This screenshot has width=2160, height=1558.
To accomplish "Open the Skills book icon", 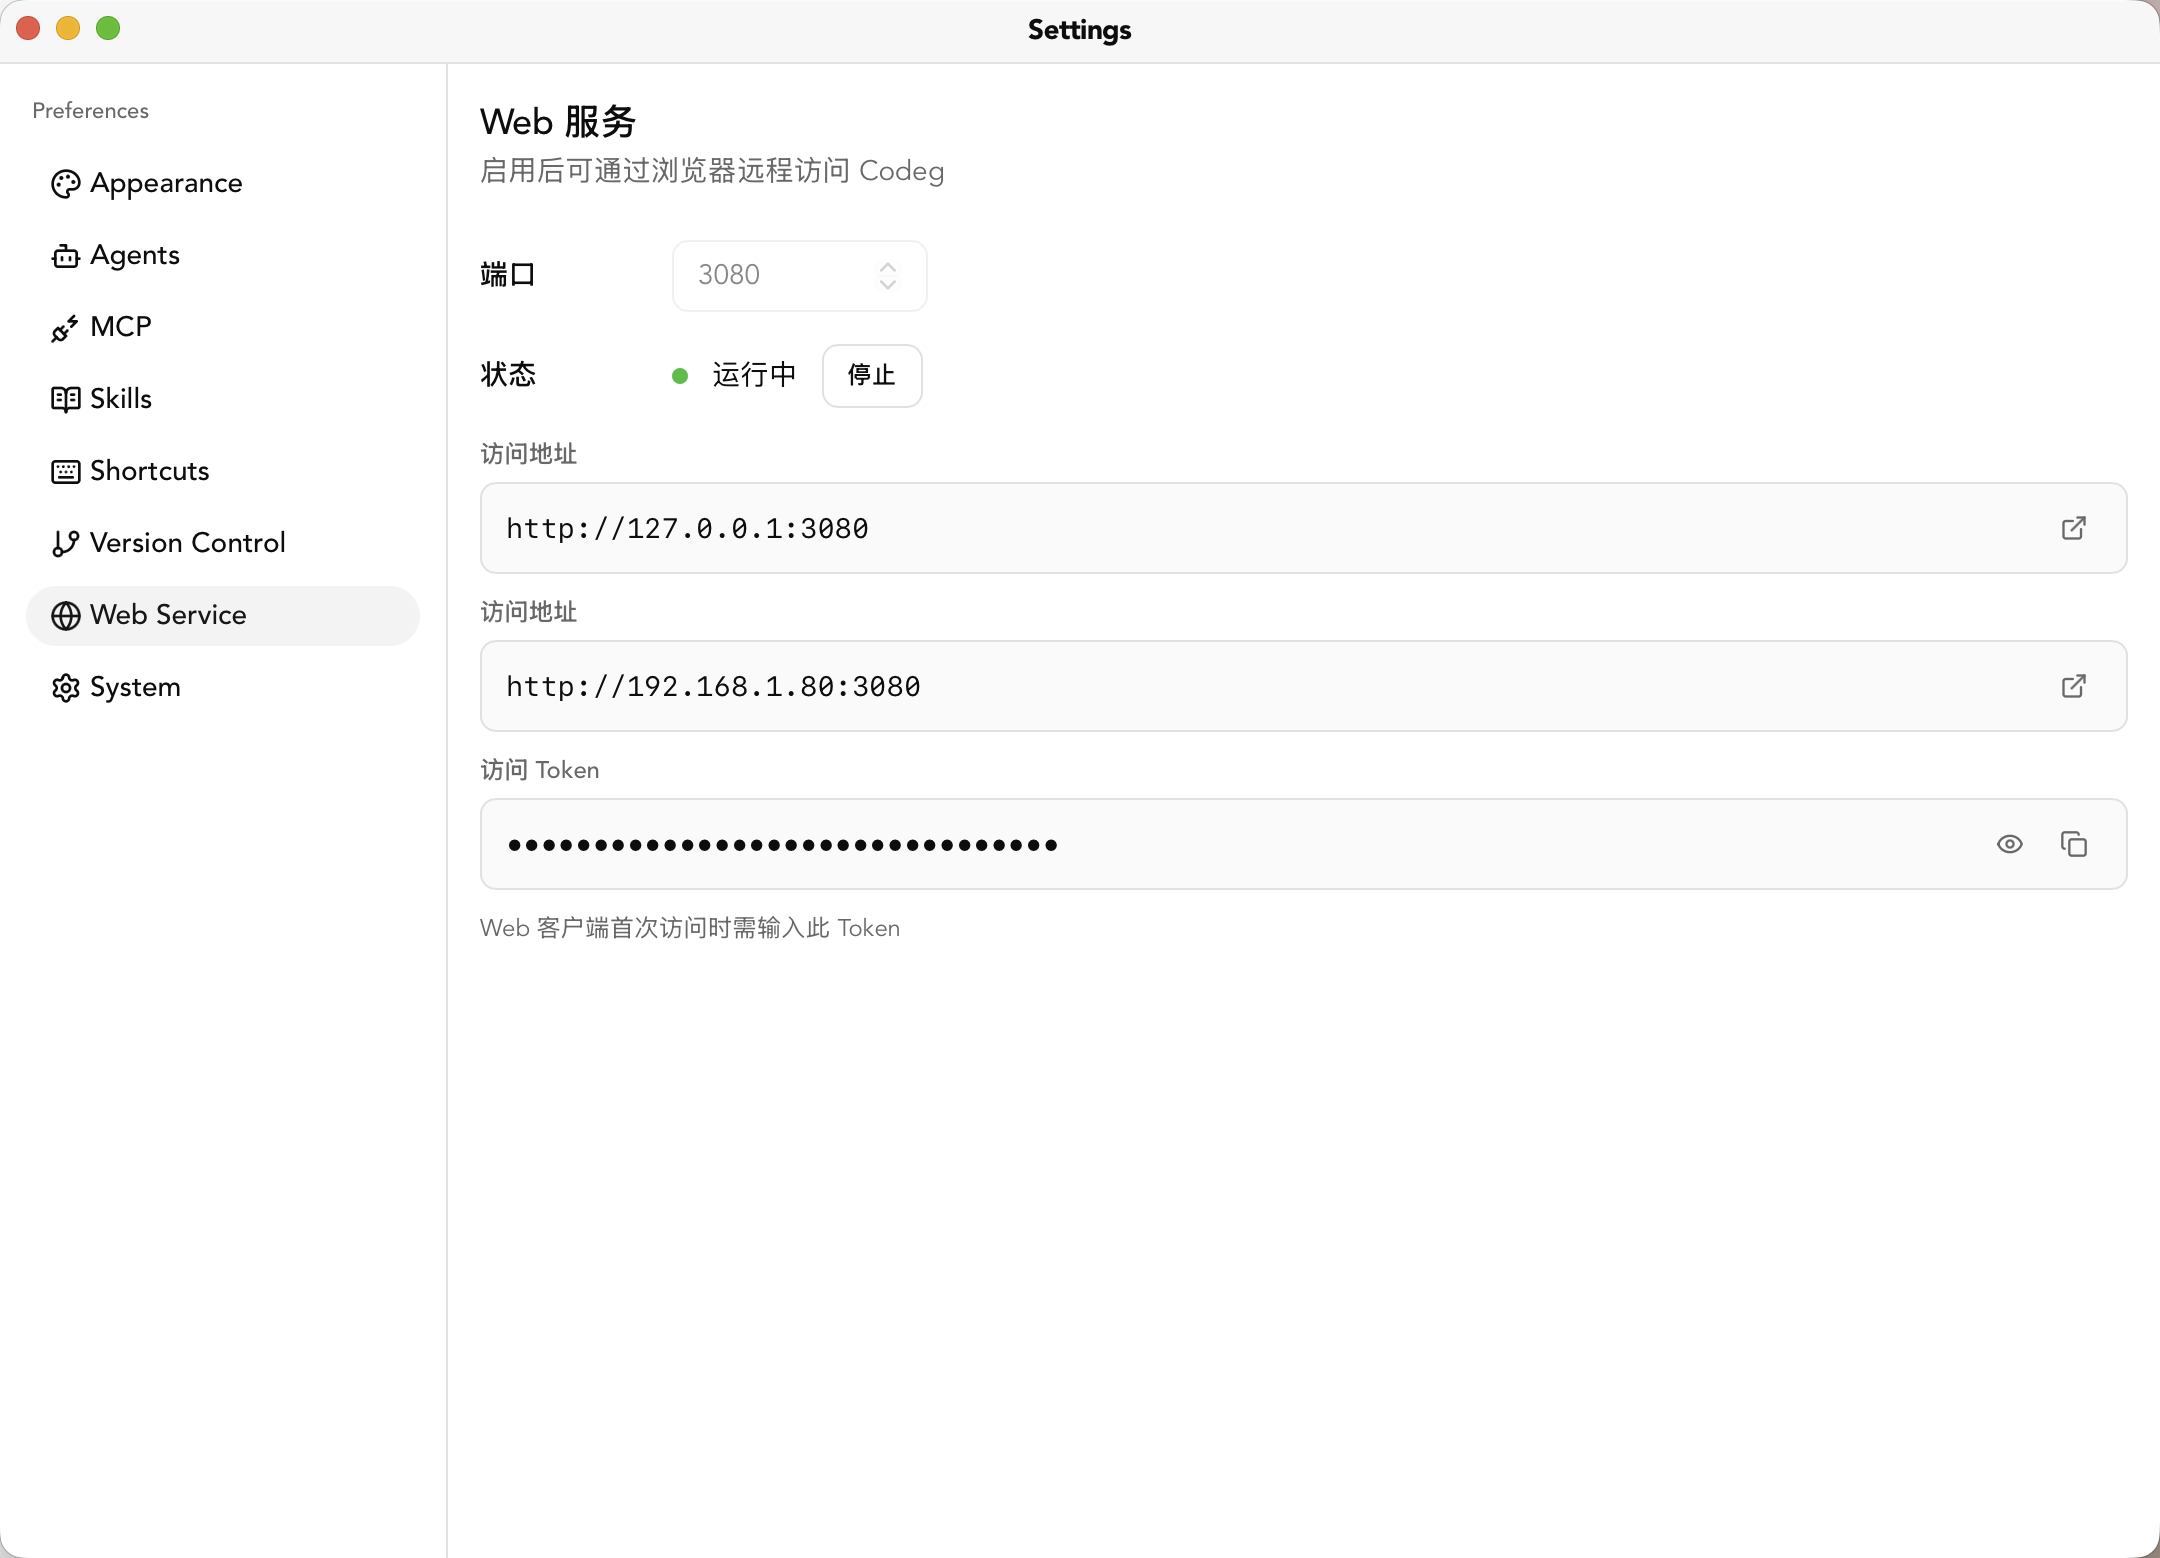I will coord(65,399).
